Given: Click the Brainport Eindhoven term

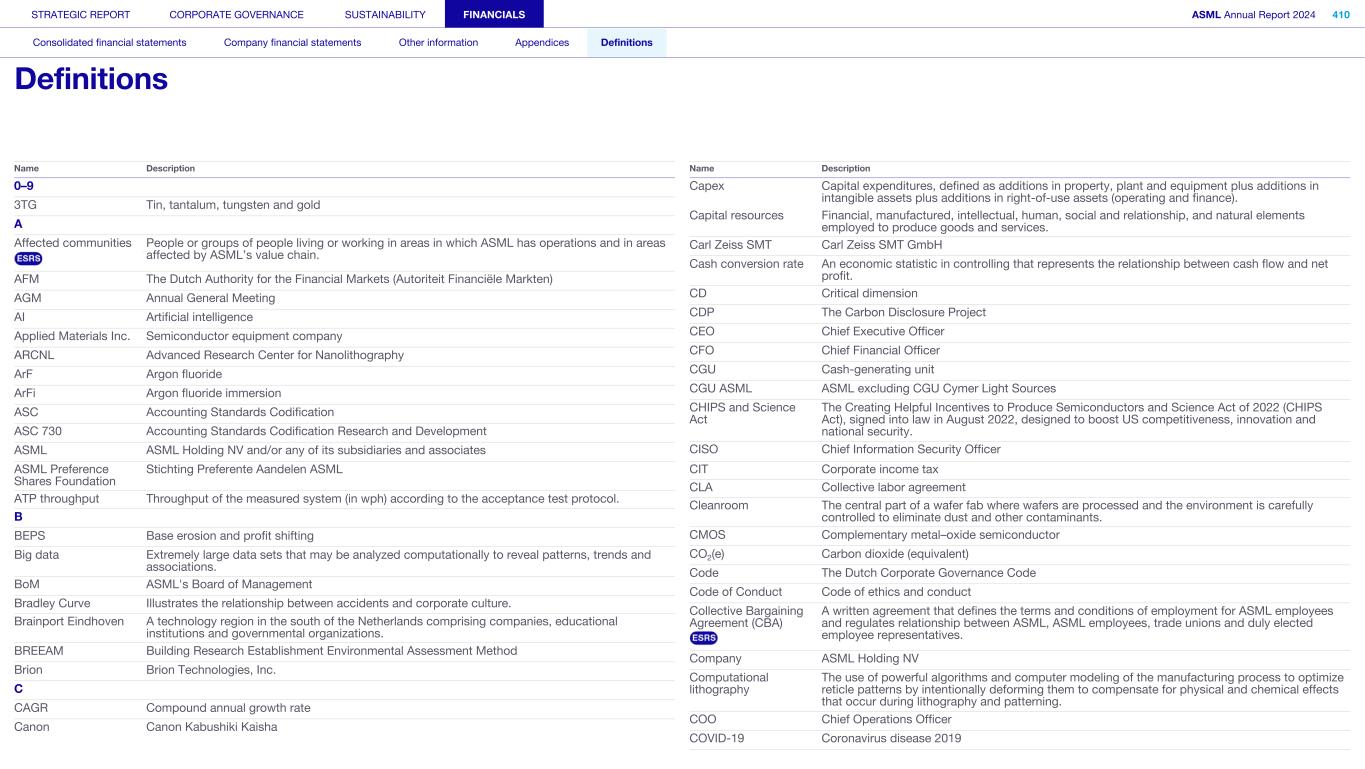Looking at the screenshot, I should click(x=69, y=621).
